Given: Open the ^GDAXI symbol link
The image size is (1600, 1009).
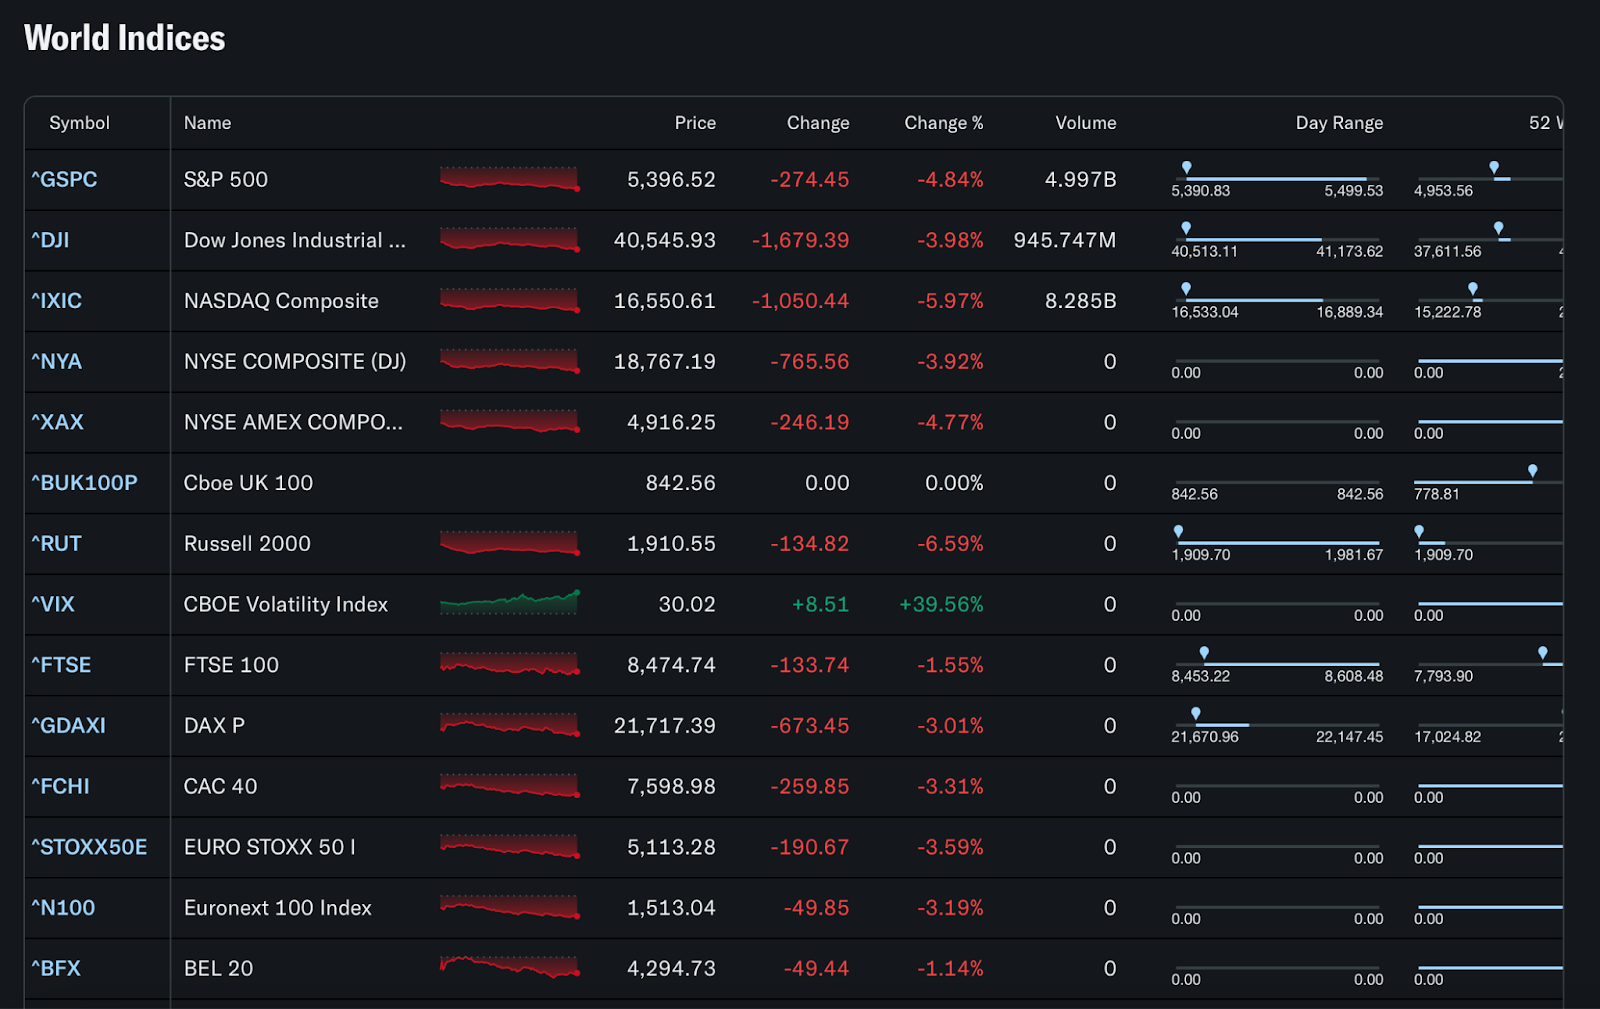Looking at the screenshot, I should (x=68, y=726).
